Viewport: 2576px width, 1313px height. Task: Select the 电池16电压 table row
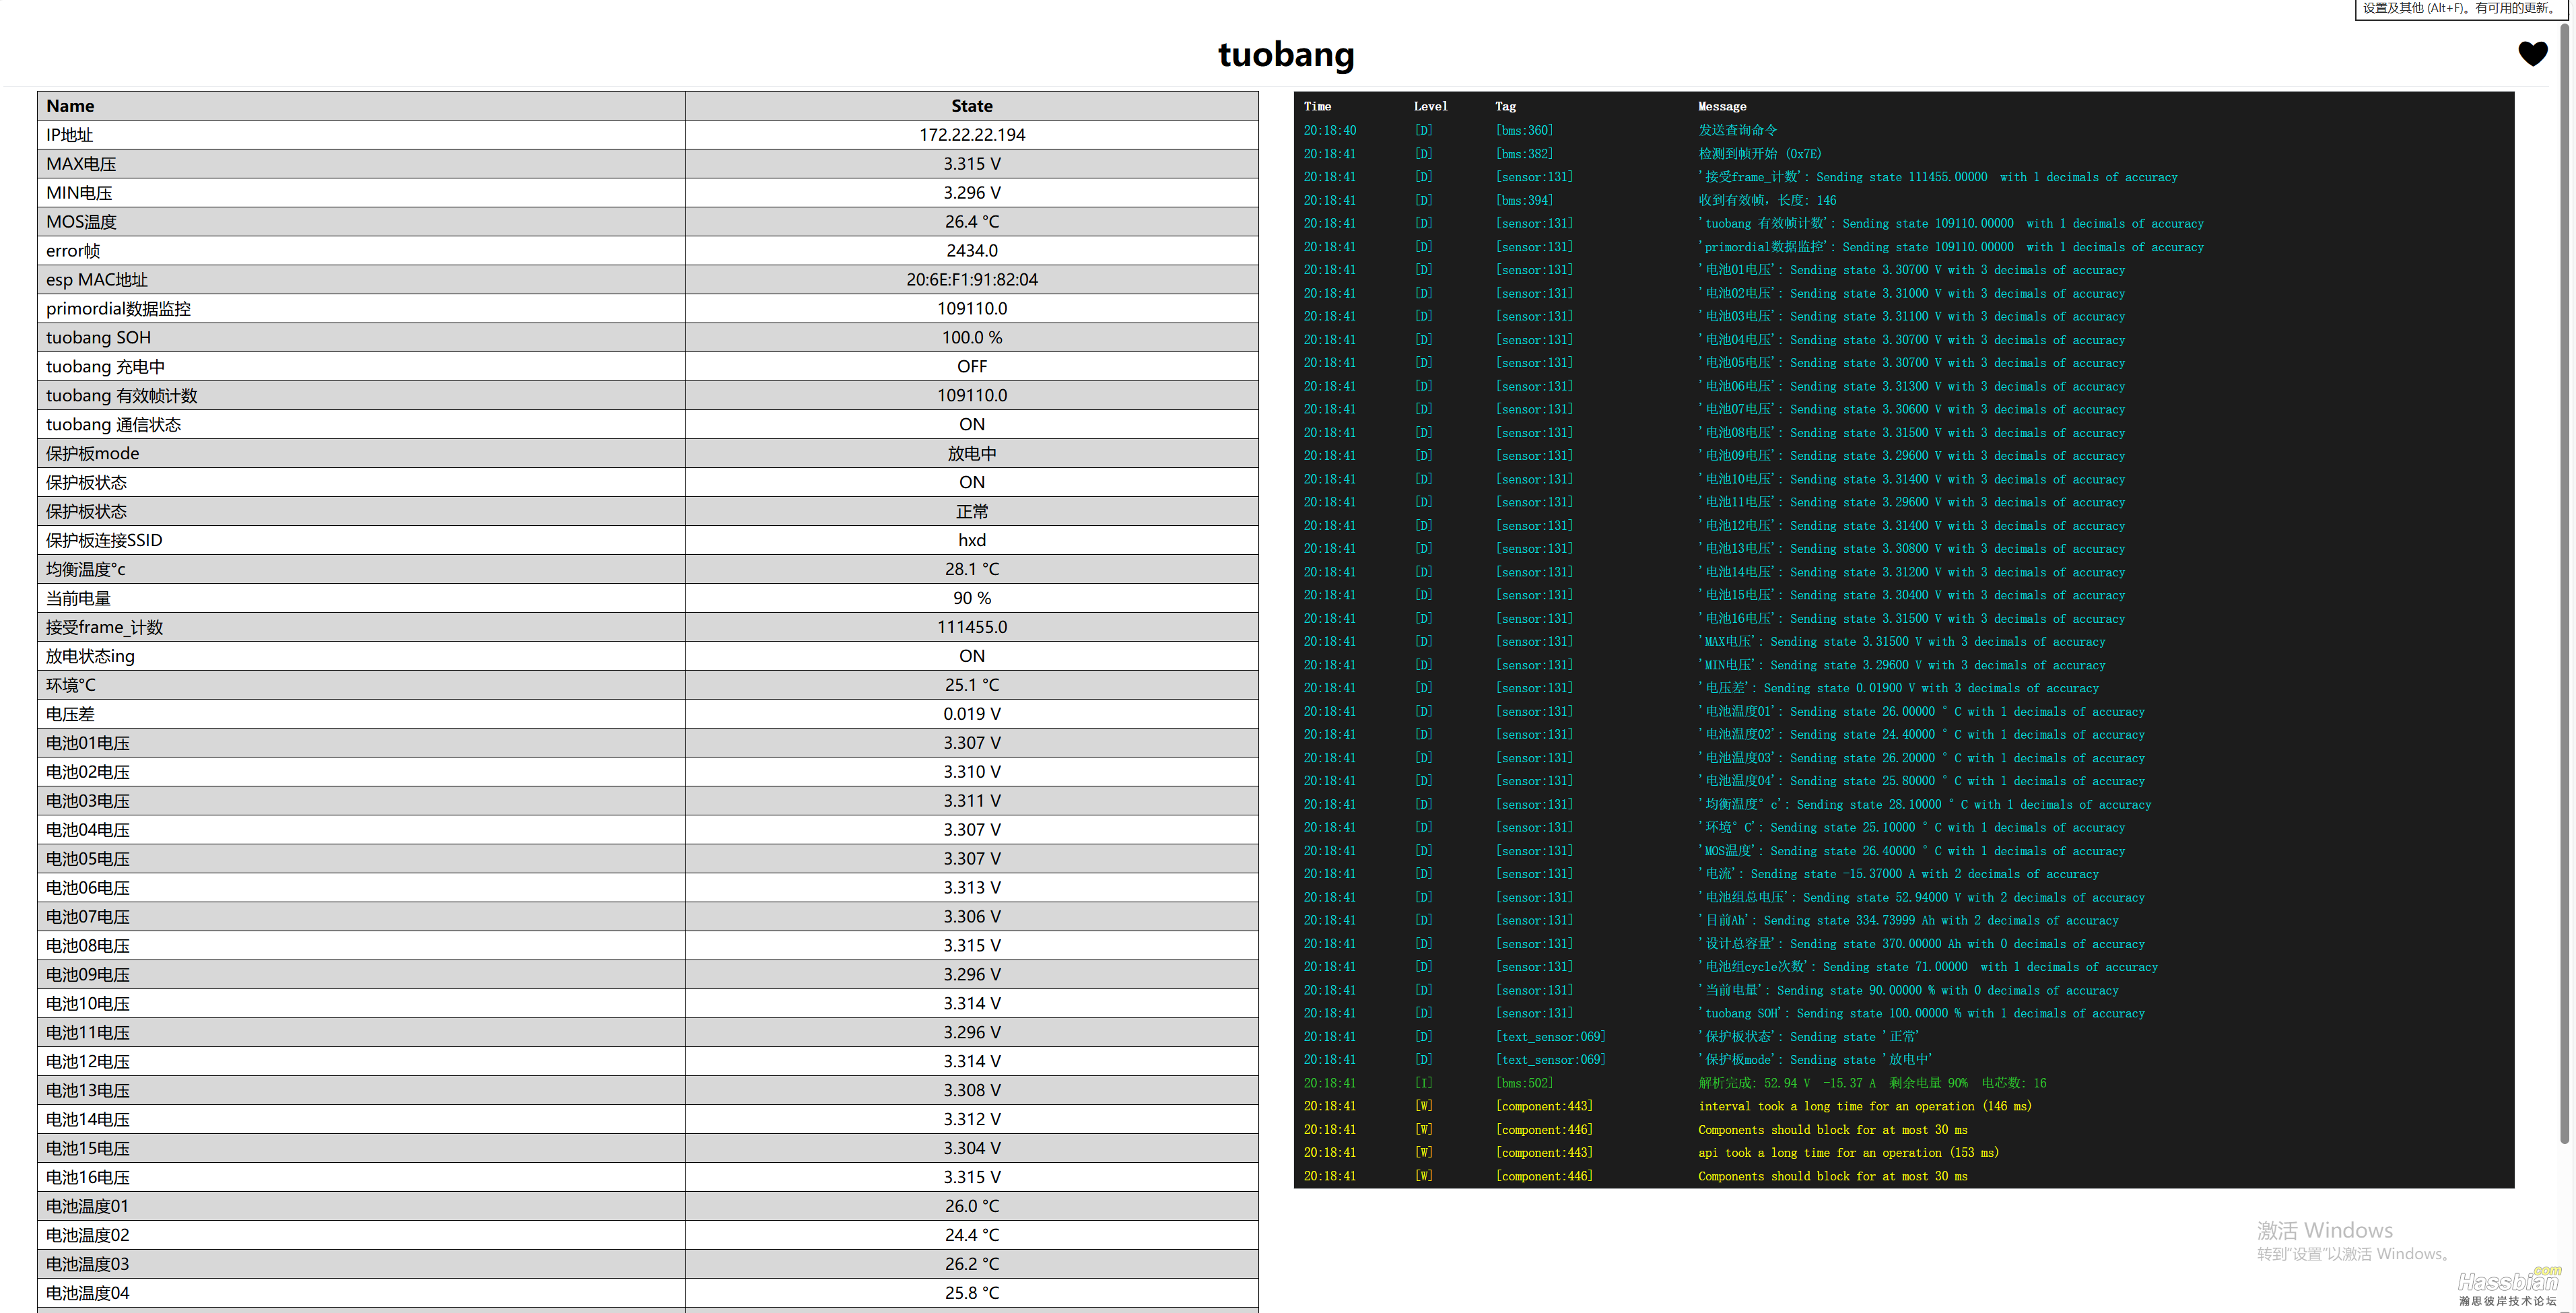coord(647,1177)
